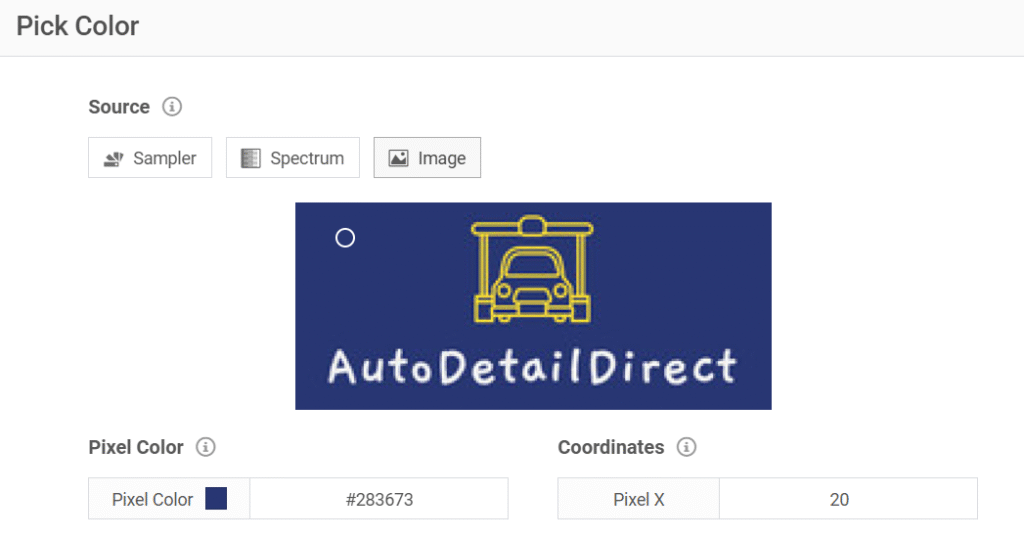Click the Coordinates heading text
The width and height of the screenshot is (1024, 538).
(610, 447)
